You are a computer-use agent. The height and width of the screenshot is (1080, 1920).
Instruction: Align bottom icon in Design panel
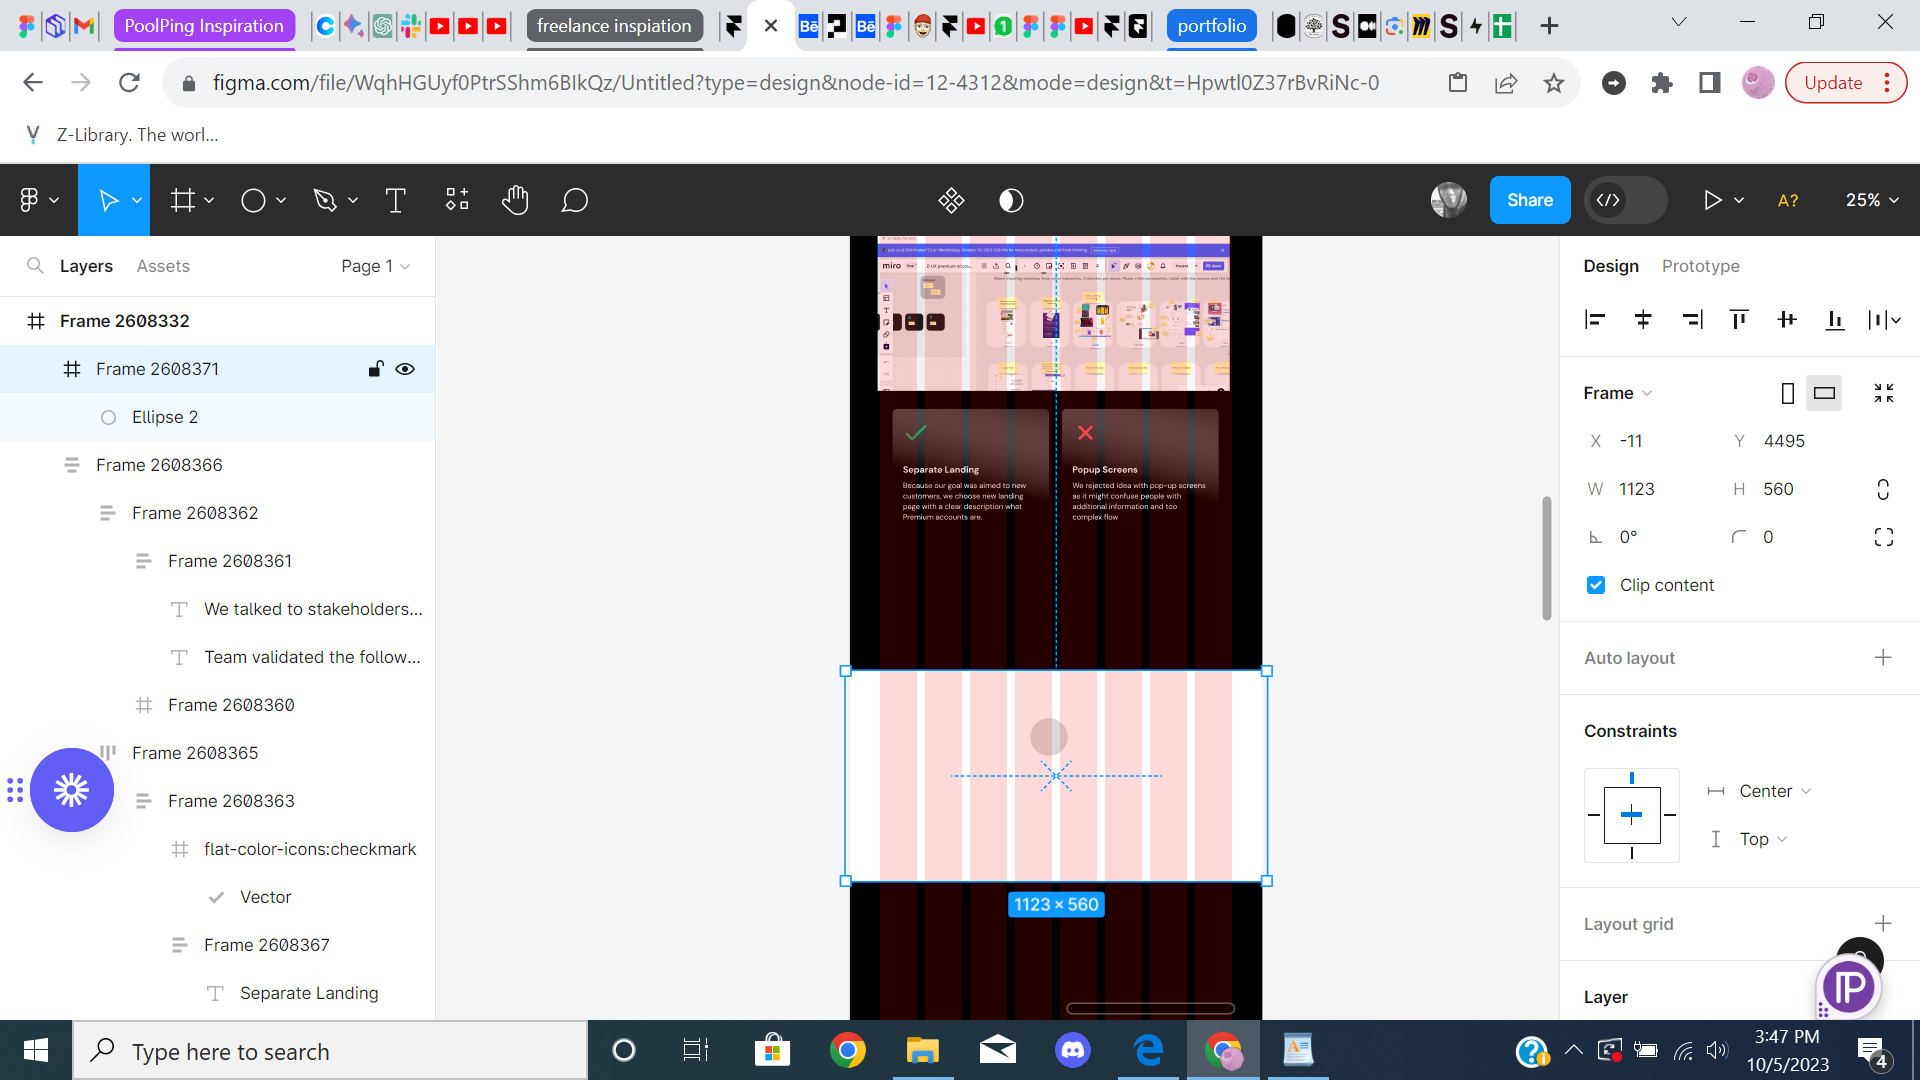click(1835, 320)
